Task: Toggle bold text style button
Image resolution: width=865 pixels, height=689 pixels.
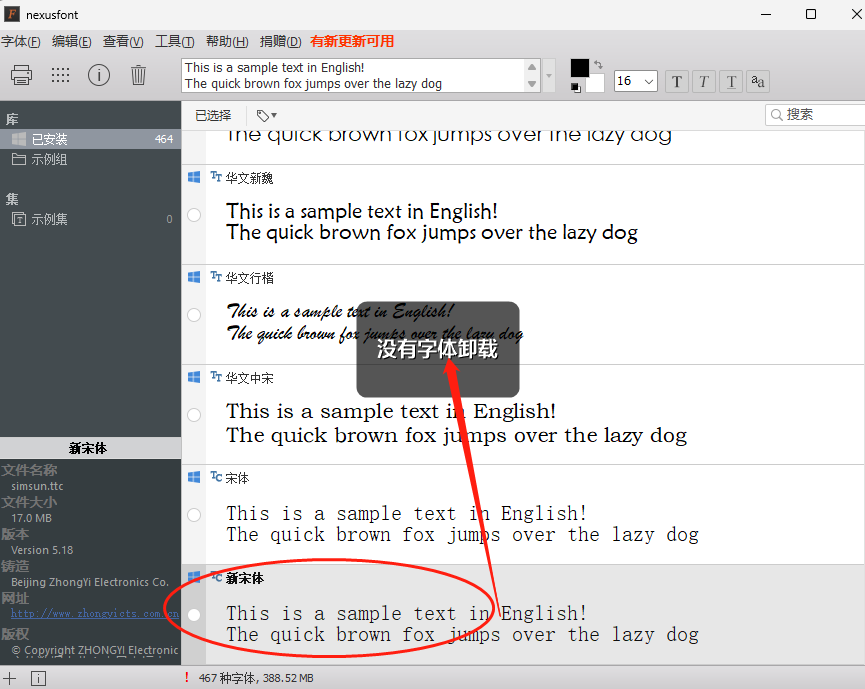Action: click(x=677, y=81)
